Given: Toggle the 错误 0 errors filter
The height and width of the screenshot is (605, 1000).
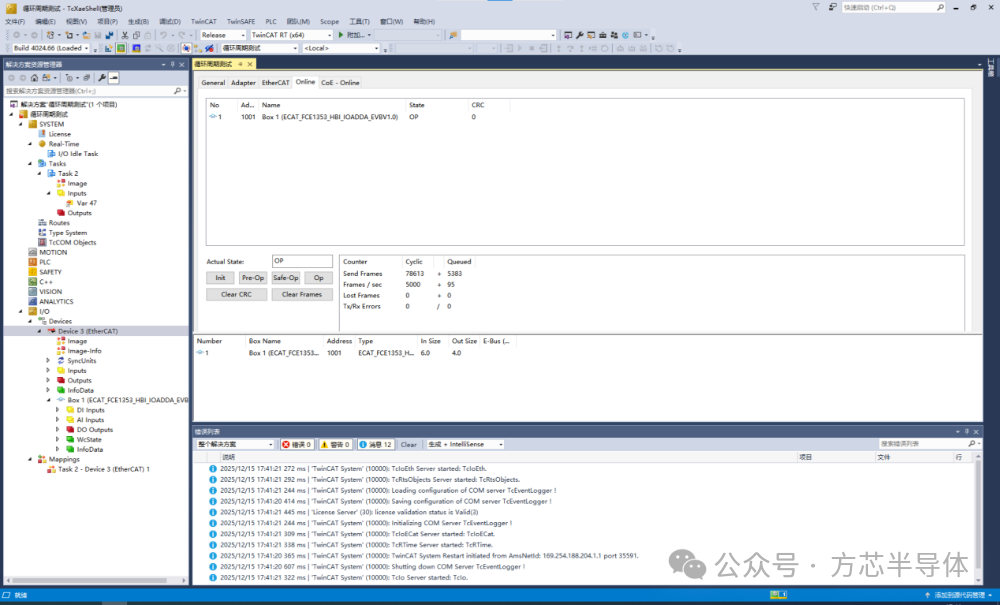Looking at the screenshot, I should point(297,444).
